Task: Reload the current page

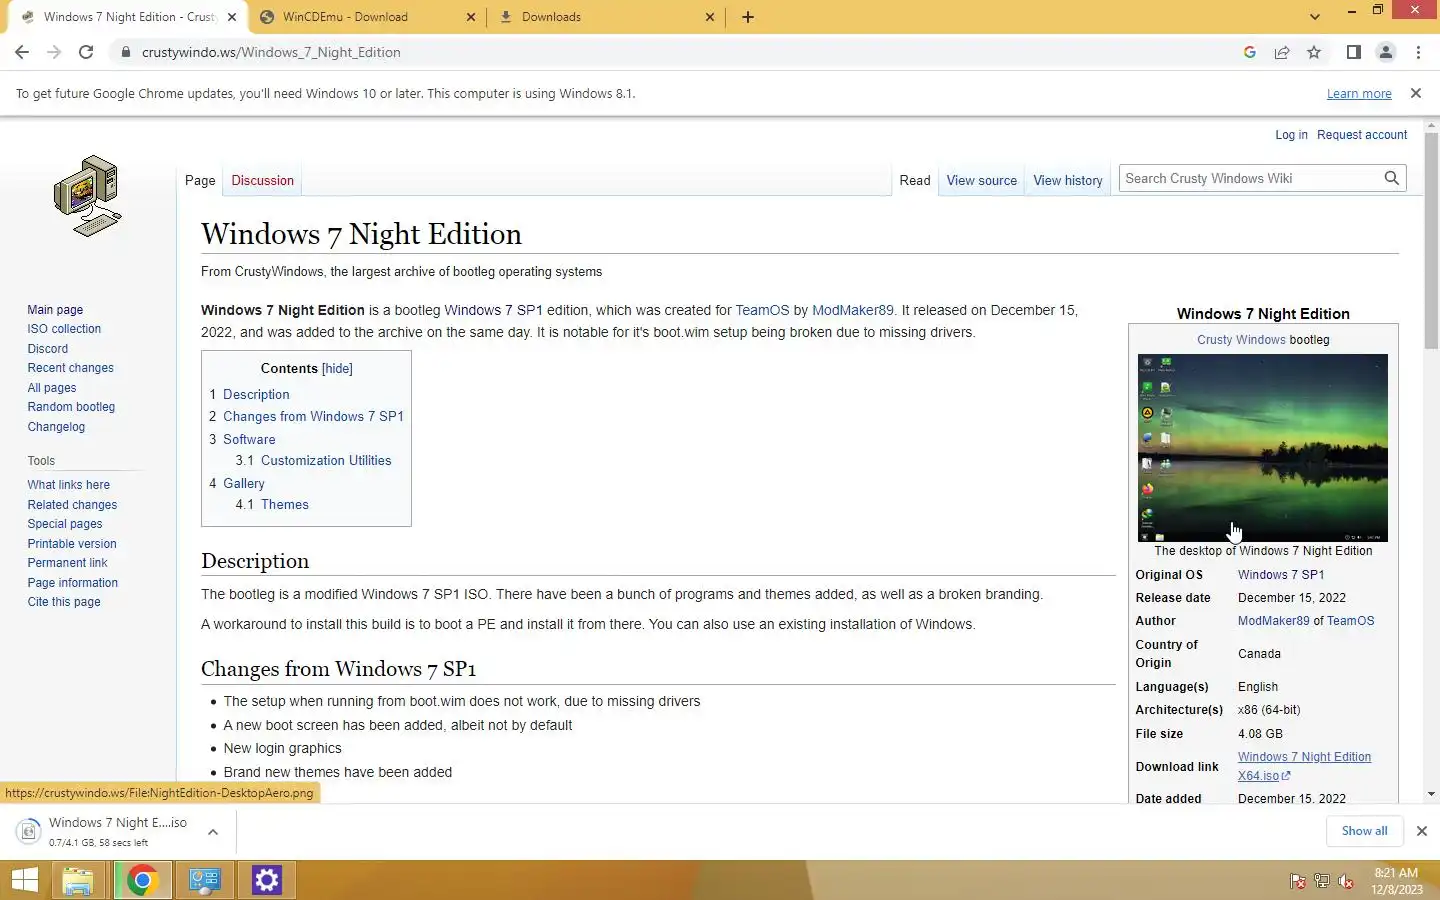Action: pyautogui.click(x=86, y=52)
